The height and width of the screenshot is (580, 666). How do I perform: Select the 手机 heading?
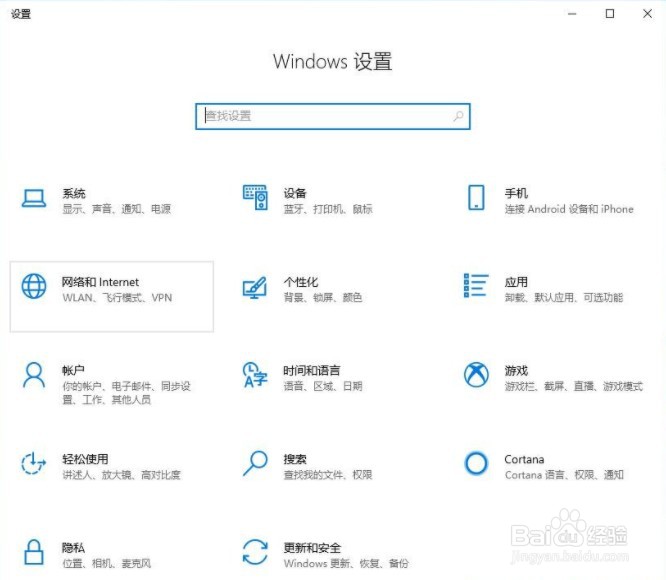(x=516, y=194)
